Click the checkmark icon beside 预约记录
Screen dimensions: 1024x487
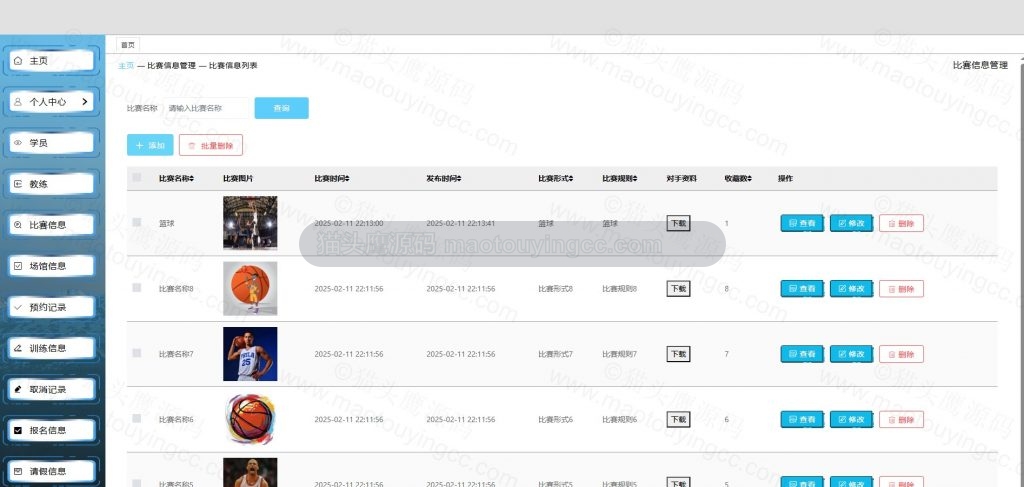18,307
